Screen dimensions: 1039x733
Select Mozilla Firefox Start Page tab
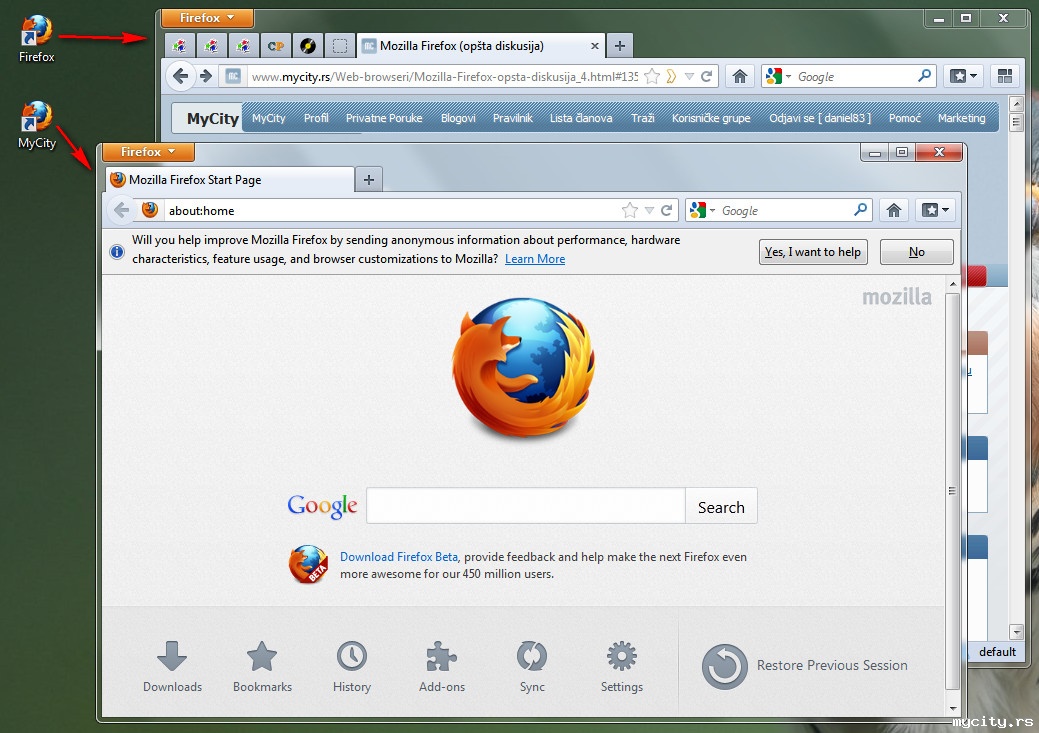point(229,180)
